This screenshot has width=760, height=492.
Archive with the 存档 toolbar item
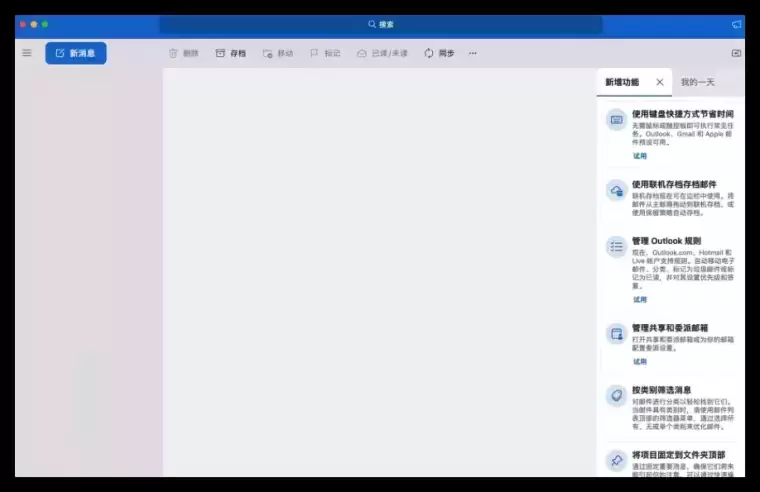click(x=231, y=53)
